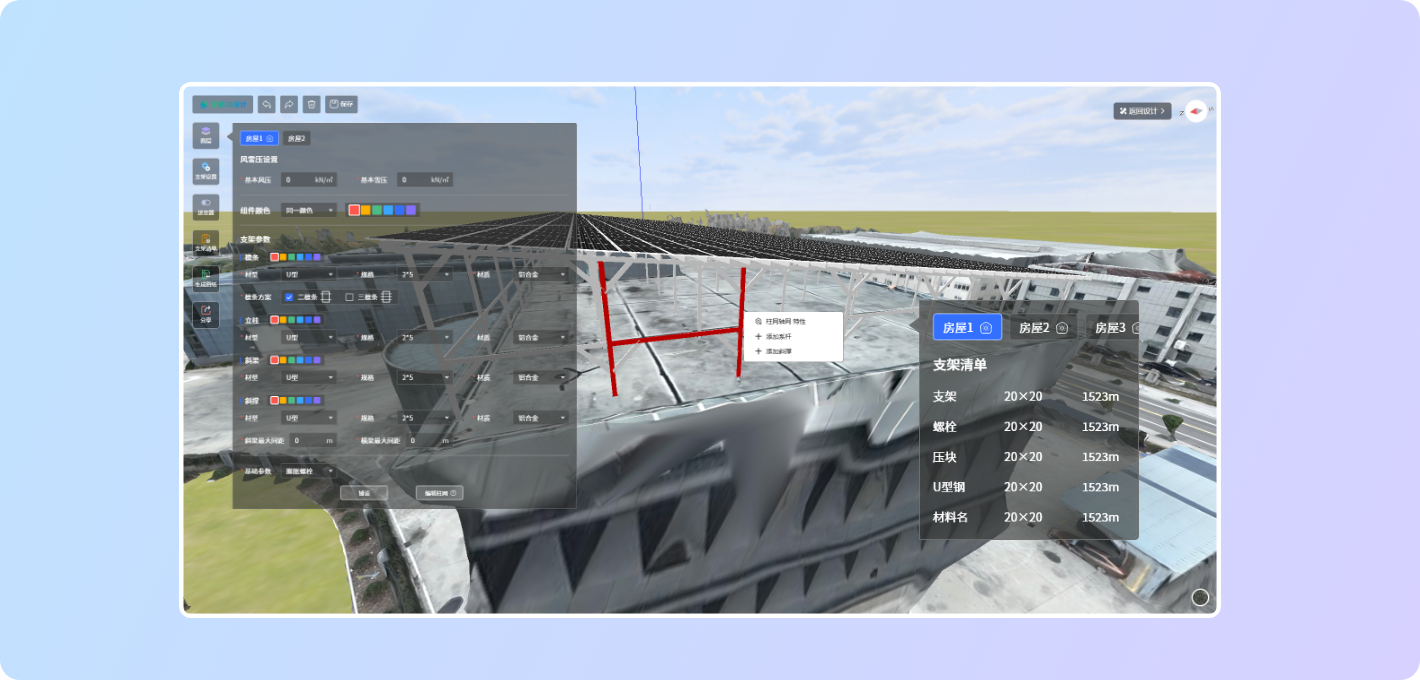Uncheck the 二檩条 checkbox
This screenshot has width=1420, height=680.
pos(289,297)
